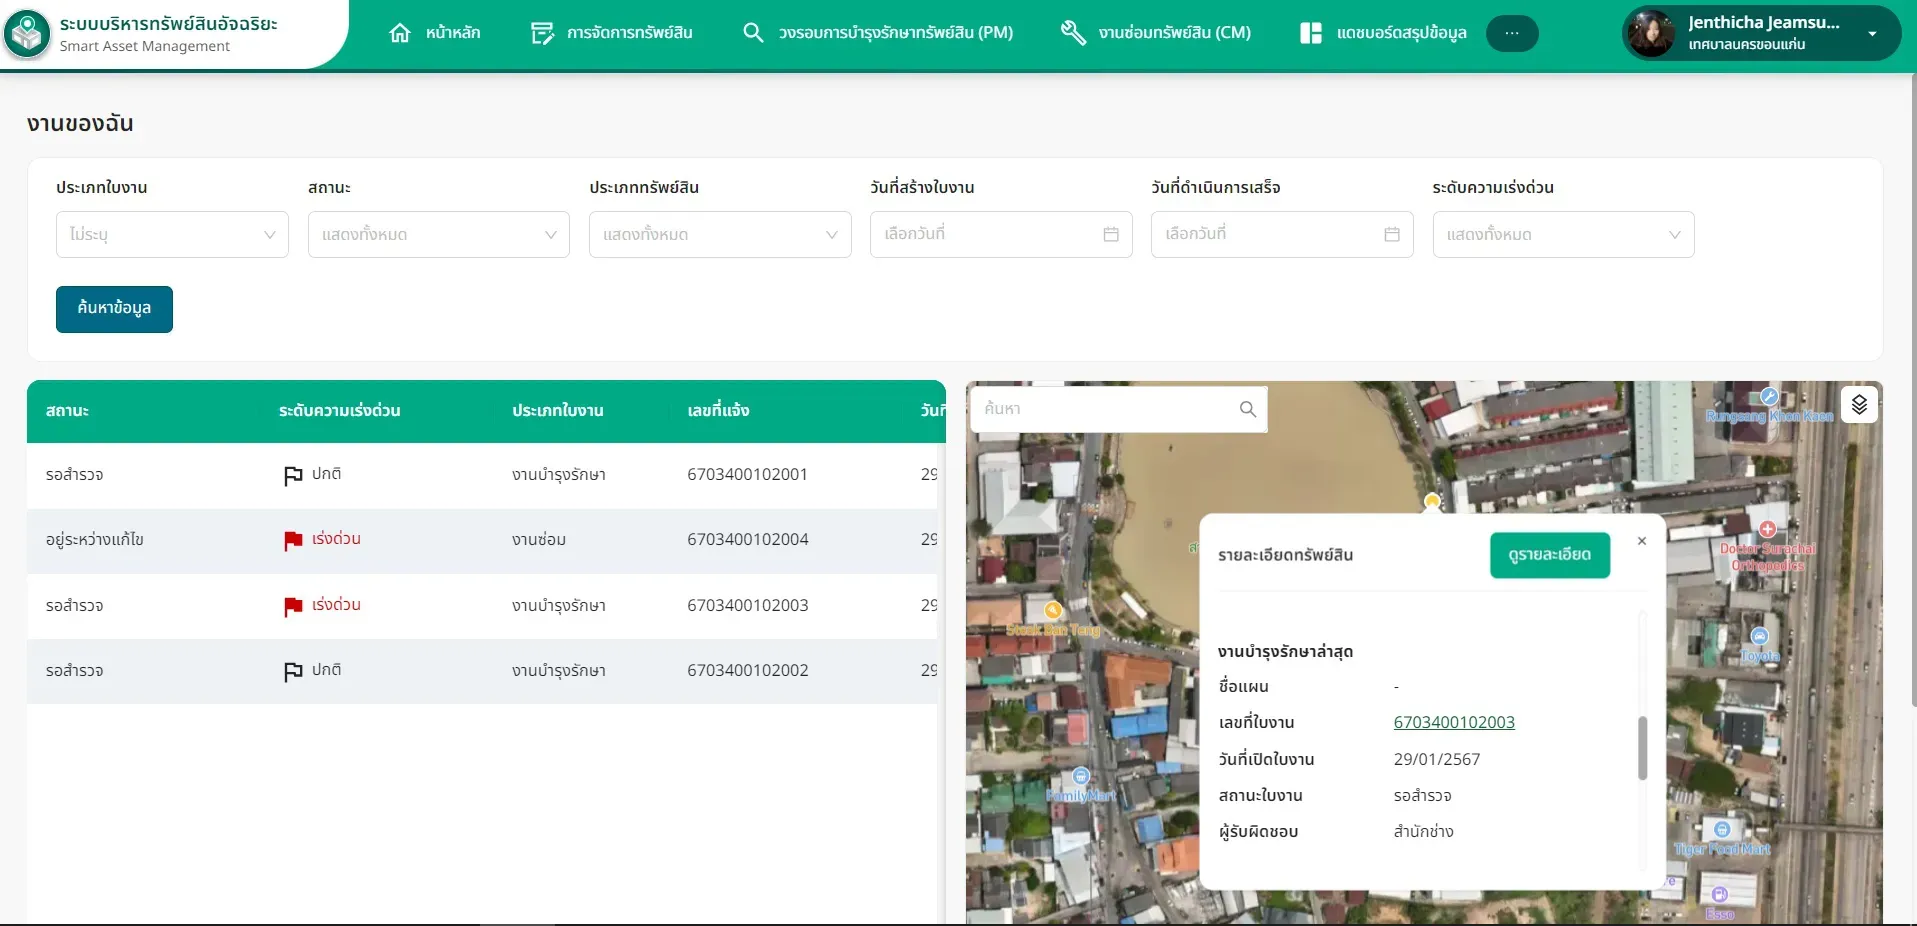Click the yellow map marker above popup
The image size is (1917, 926).
[1432, 501]
